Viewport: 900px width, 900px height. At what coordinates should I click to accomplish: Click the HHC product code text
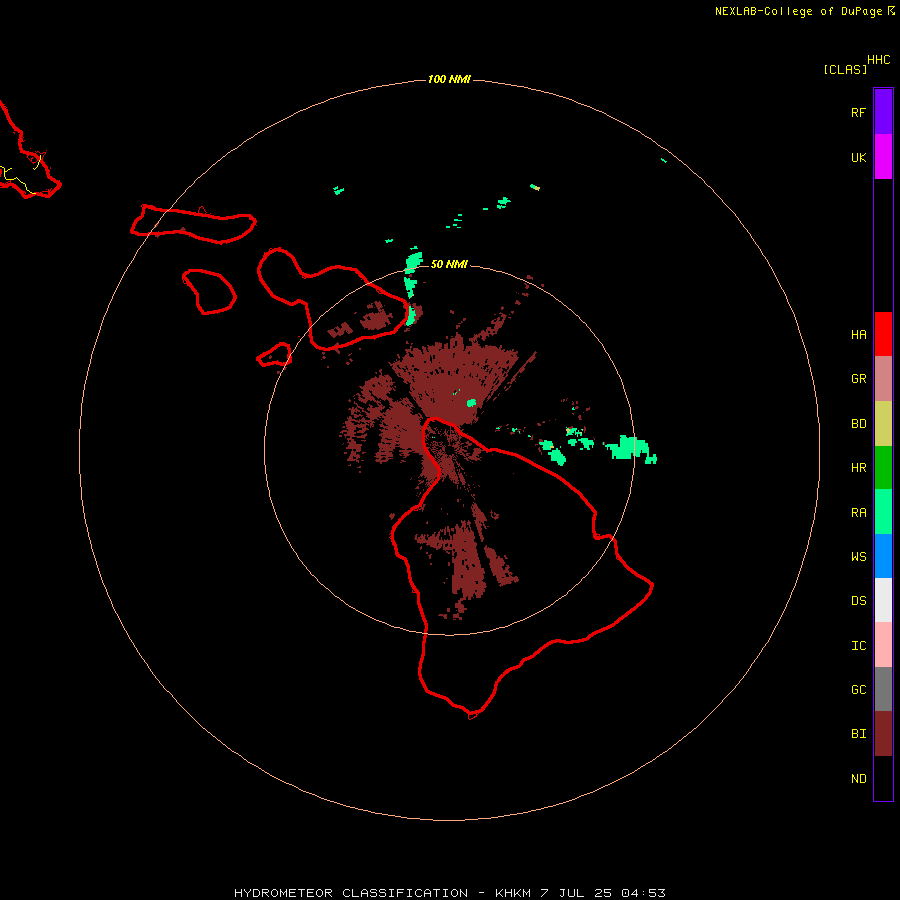[879, 60]
